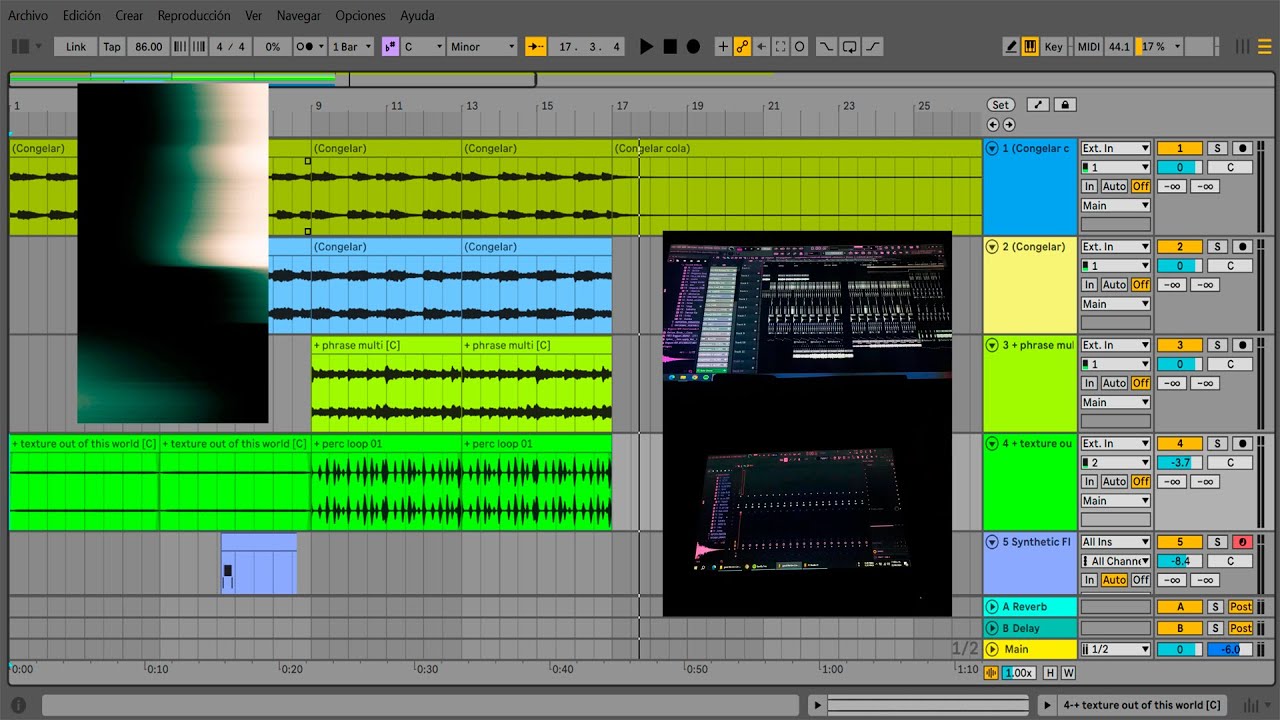1280x720 pixels.
Task: Open track 5 All Ins input dropdown
Action: (1116, 542)
